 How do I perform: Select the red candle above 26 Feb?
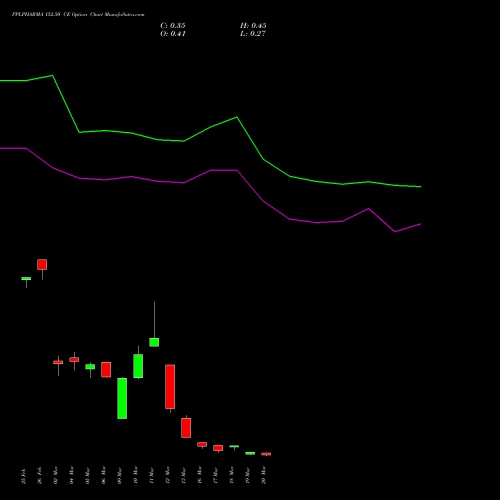(42, 264)
